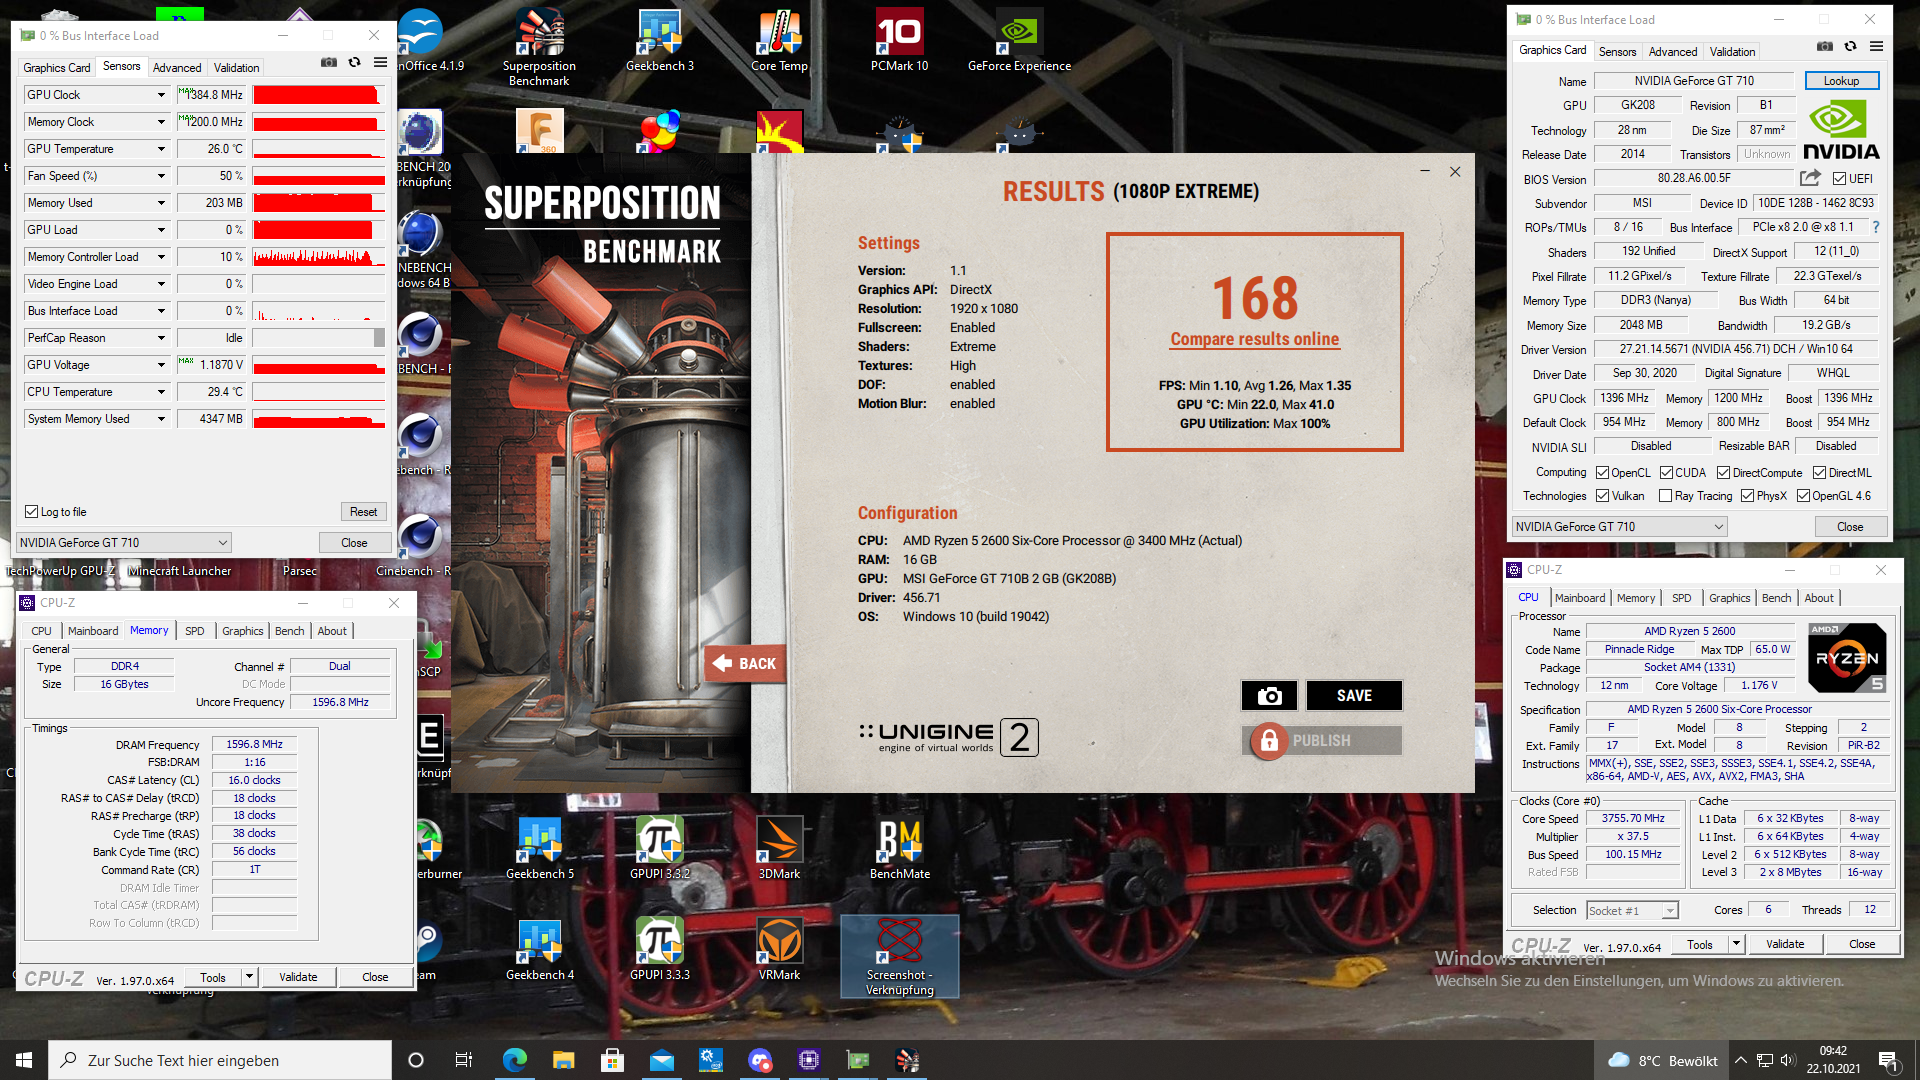1920x1080 pixels.
Task: Open Mainboard tab in right CPU-Z window
Action: click(x=1580, y=598)
